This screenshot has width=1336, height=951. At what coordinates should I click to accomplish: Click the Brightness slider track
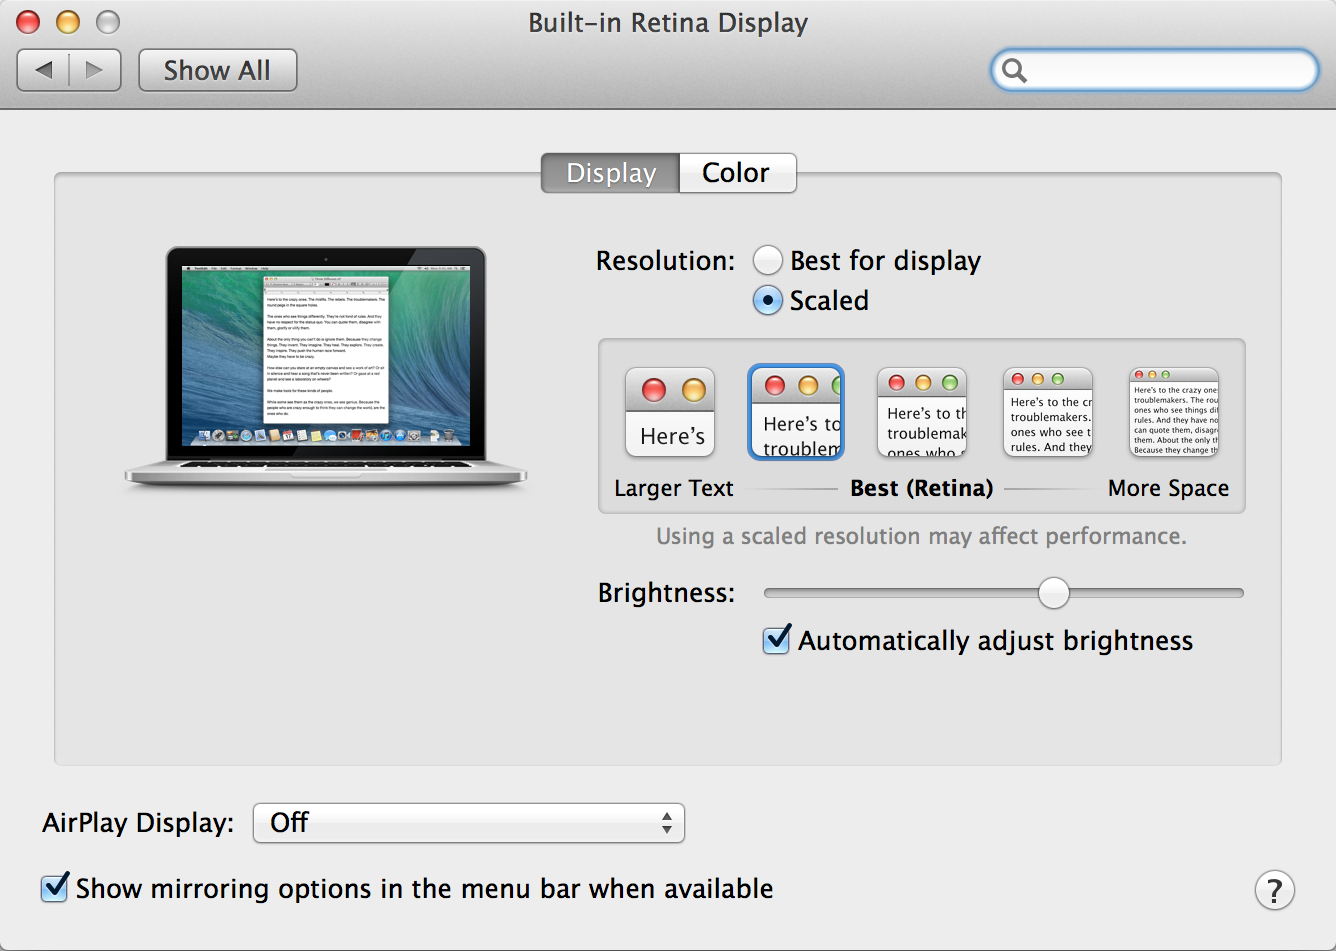900,593
